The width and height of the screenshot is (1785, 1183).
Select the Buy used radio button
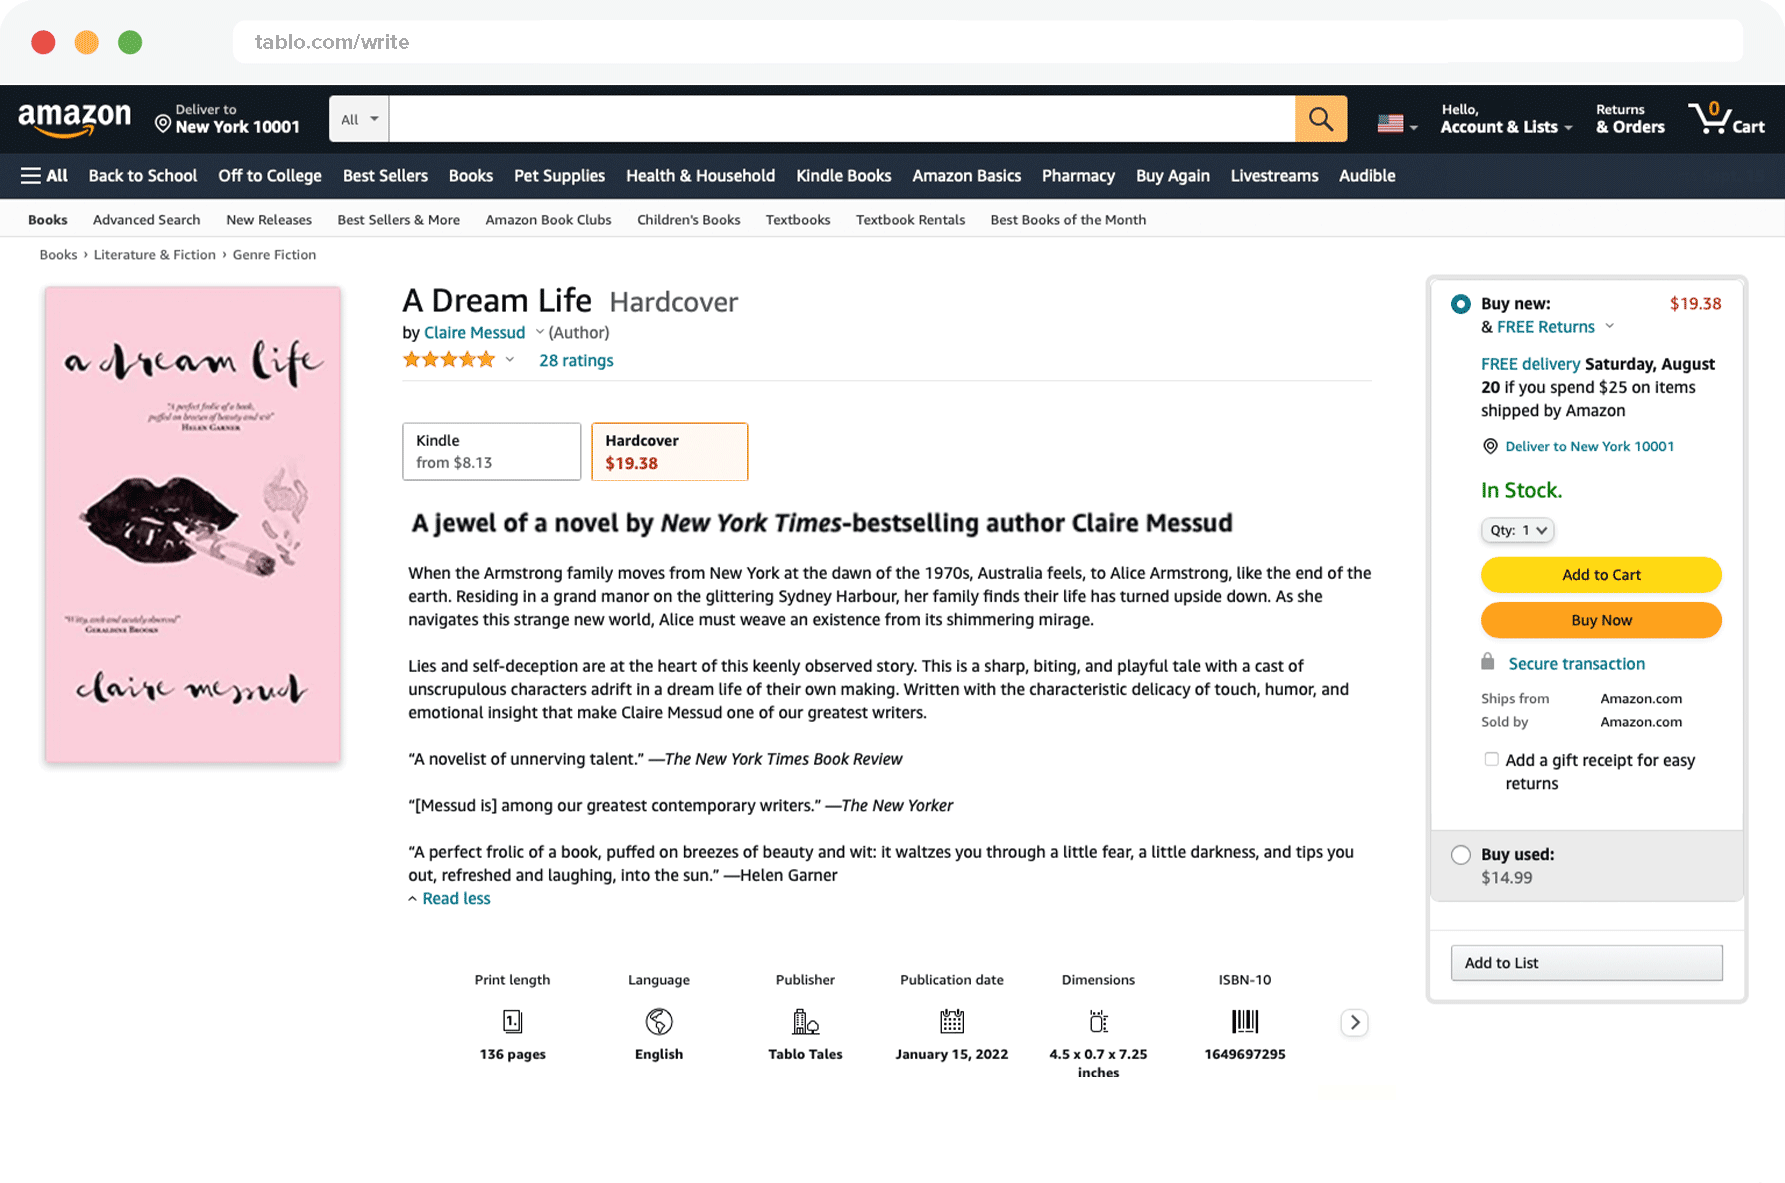(x=1461, y=855)
